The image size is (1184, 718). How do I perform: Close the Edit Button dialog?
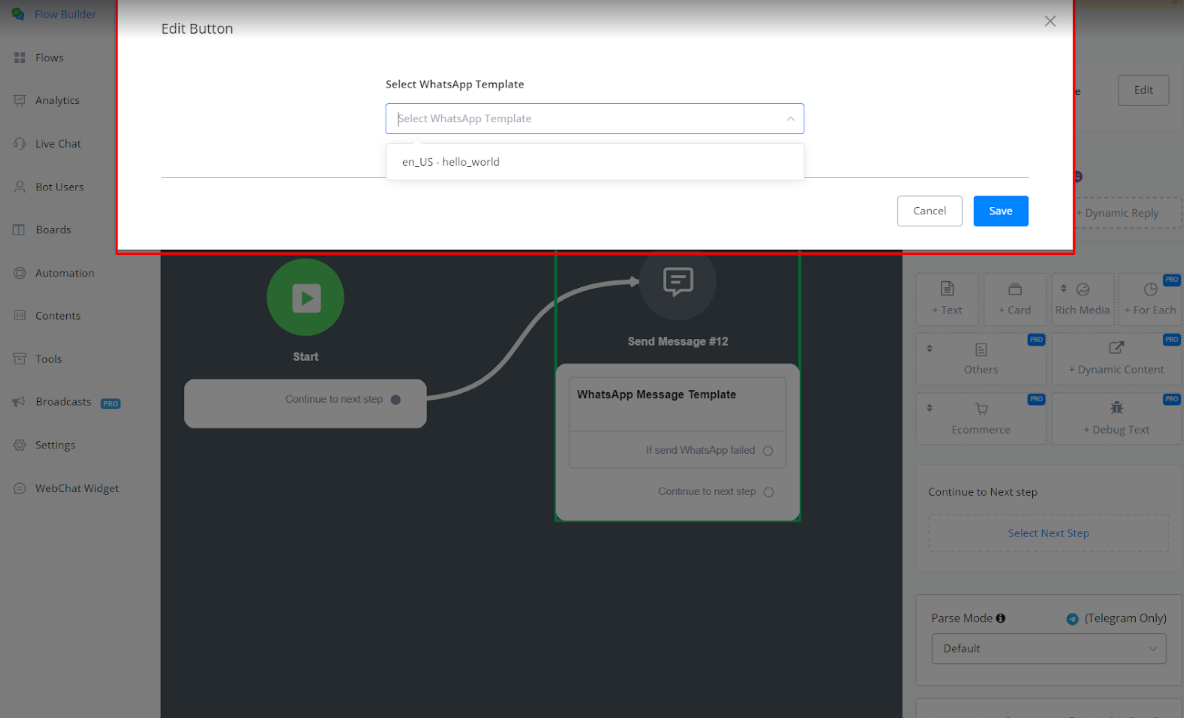[1049, 21]
